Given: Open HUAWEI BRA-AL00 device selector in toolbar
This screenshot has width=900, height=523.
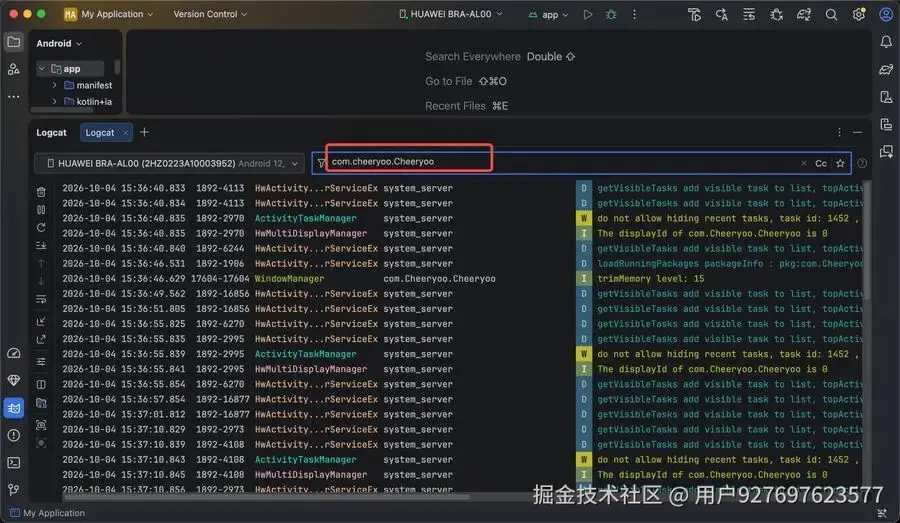Looking at the screenshot, I should pos(451,14).
